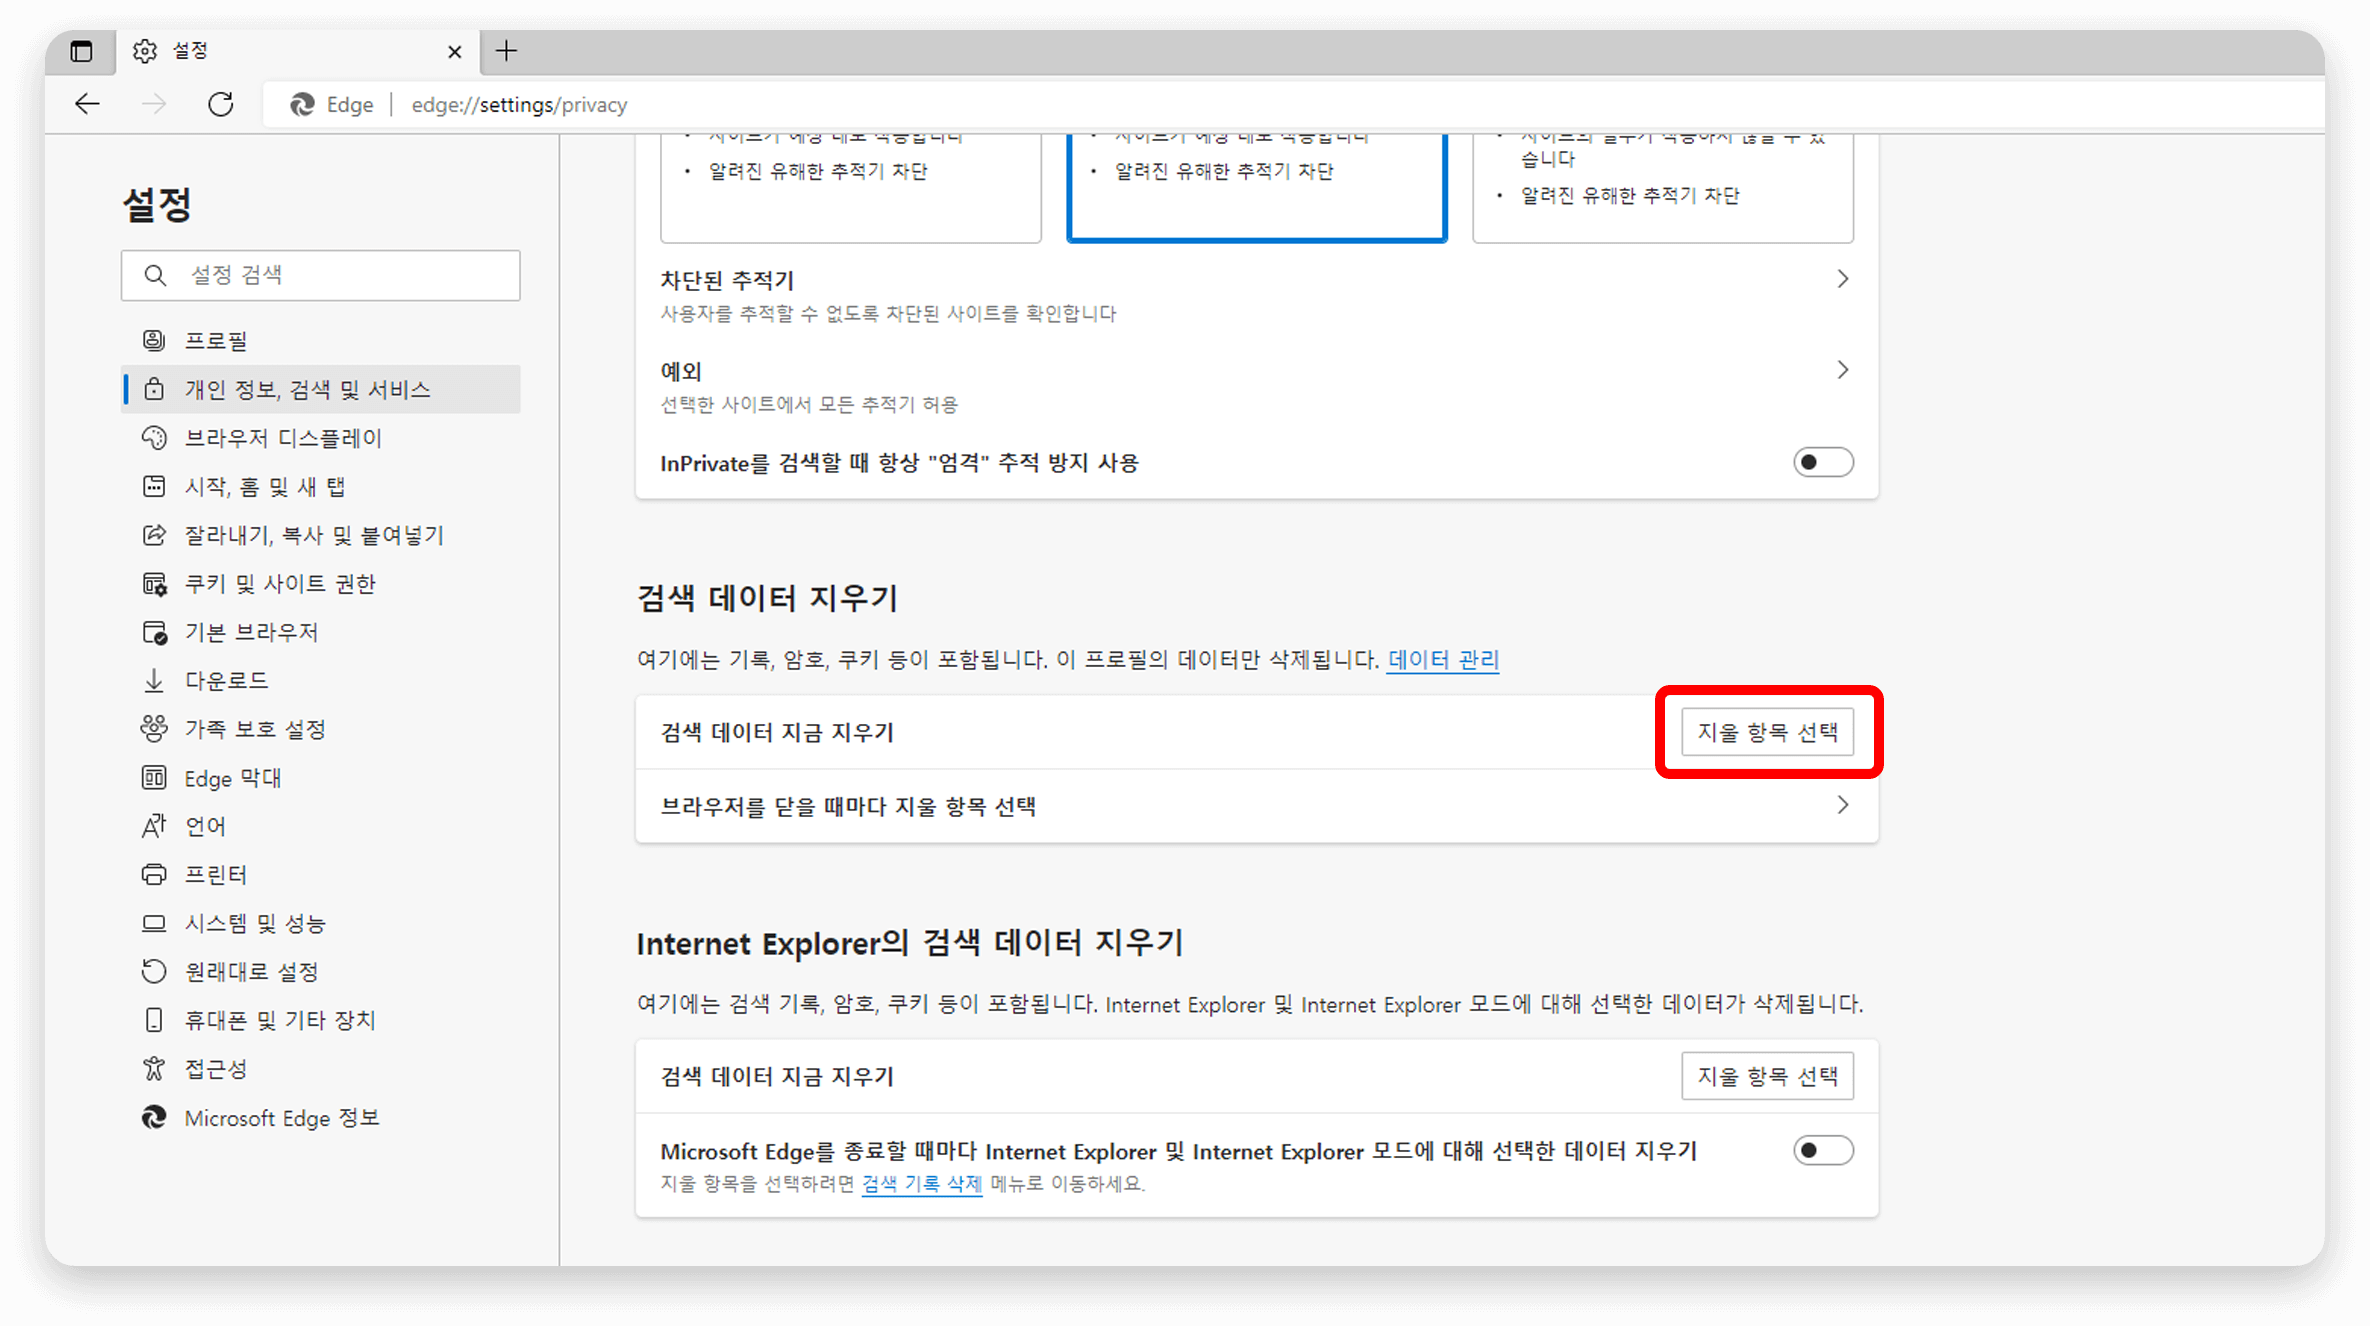Image resolution: width=2370 pixels, height=1326 pixels.
Task: Click the 프린터 printer icon
Action: point(154,875)
